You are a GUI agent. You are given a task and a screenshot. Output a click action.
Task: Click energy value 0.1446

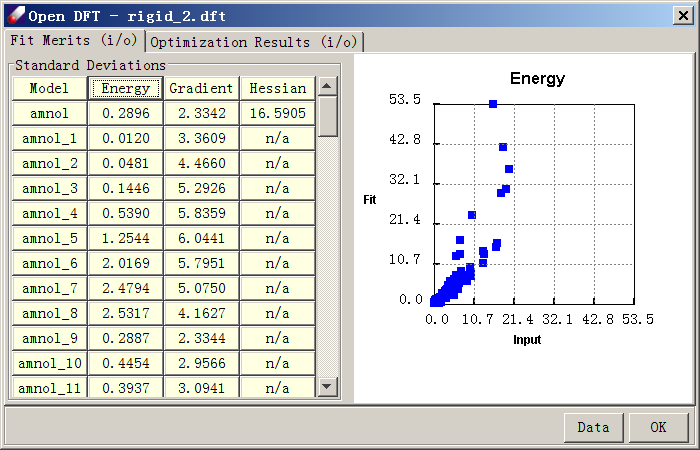pyautogui.click(x=125, y=188)
